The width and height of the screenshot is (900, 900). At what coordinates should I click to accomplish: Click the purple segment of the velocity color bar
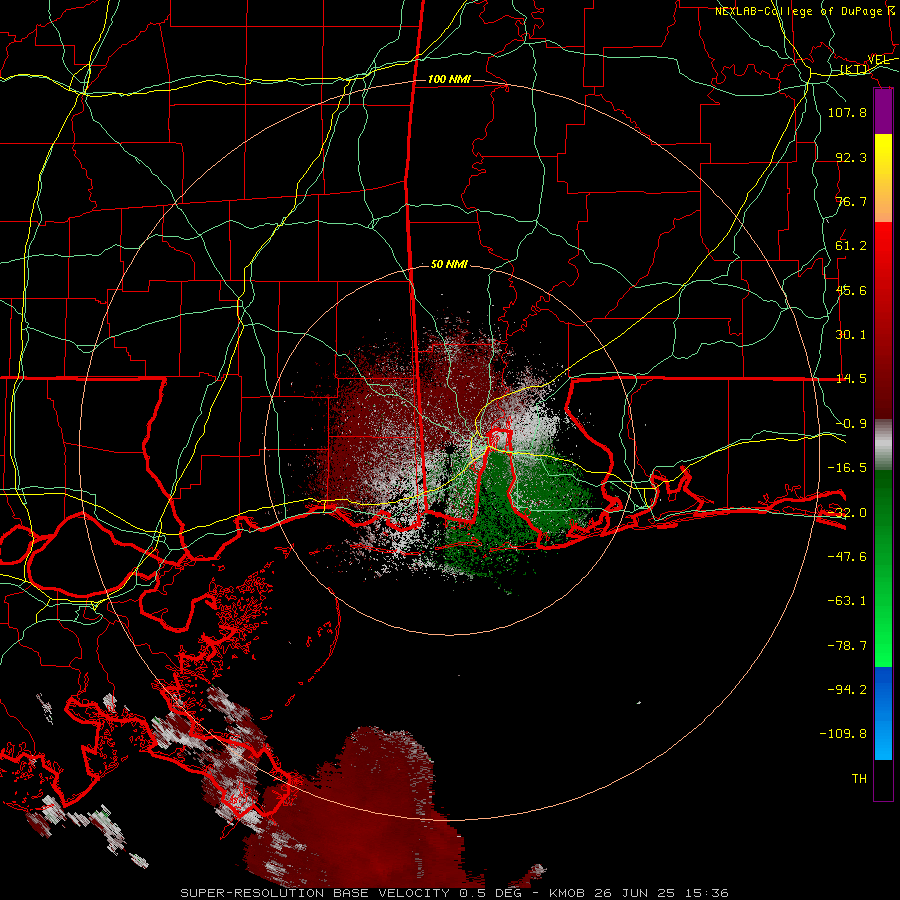883,112
